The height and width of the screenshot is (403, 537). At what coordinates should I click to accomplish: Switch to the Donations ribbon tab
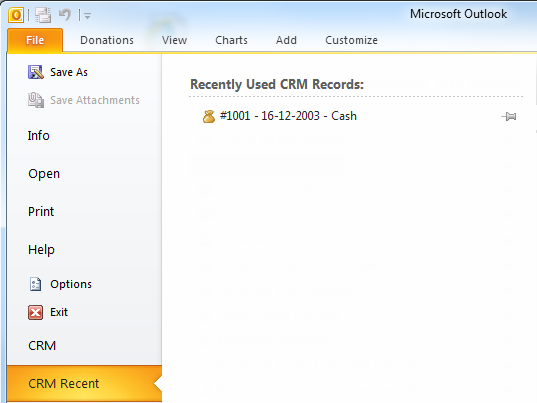(107, 40)
